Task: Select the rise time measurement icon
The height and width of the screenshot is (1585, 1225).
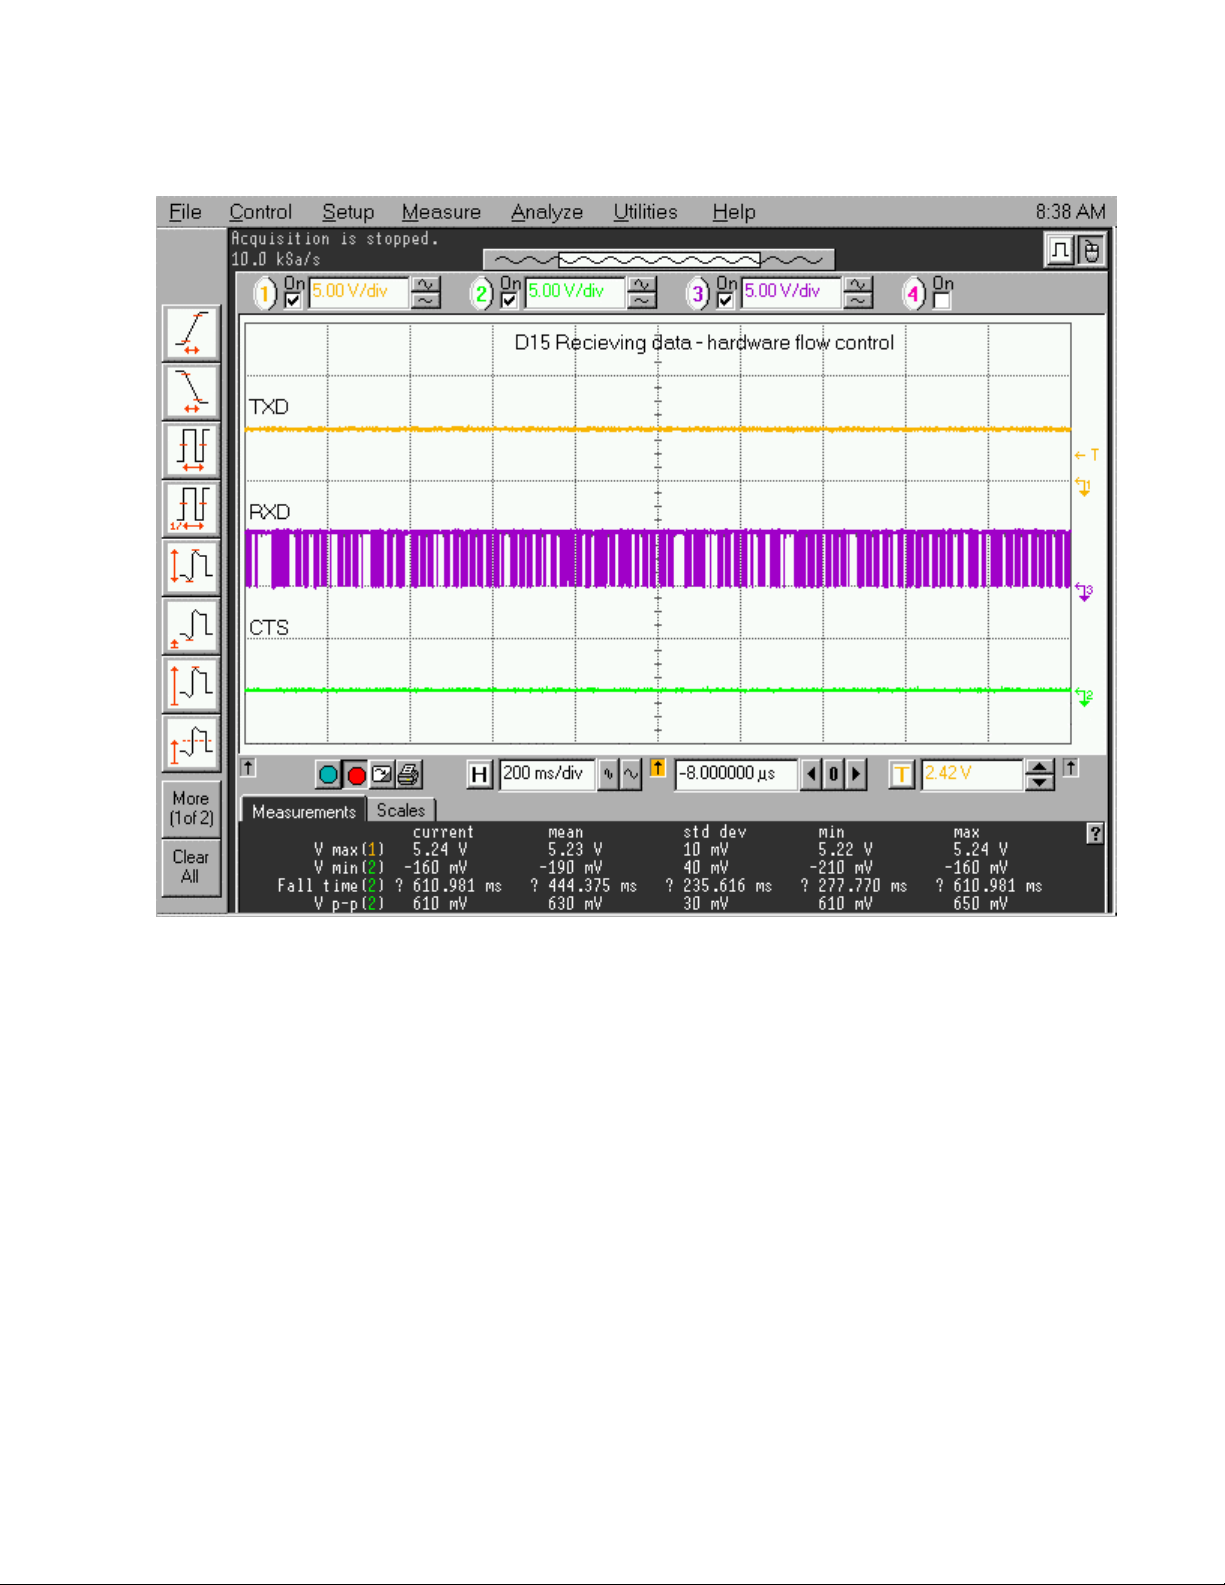Action: coord(191,333)
